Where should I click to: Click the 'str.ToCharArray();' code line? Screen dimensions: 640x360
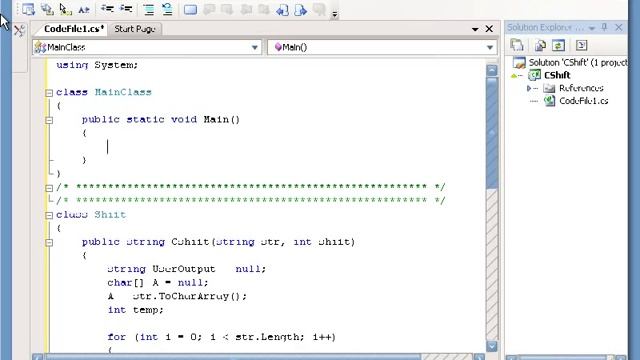[177, 296]
